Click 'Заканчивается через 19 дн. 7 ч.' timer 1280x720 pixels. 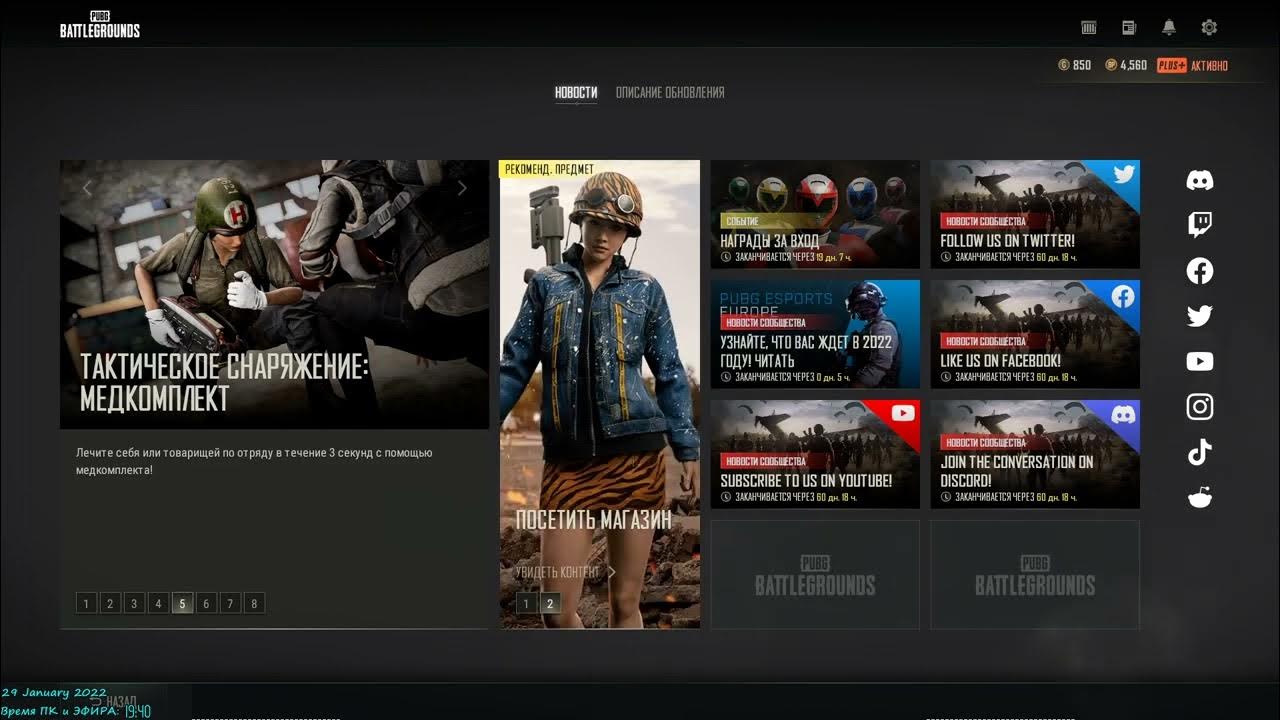point(784,258)
